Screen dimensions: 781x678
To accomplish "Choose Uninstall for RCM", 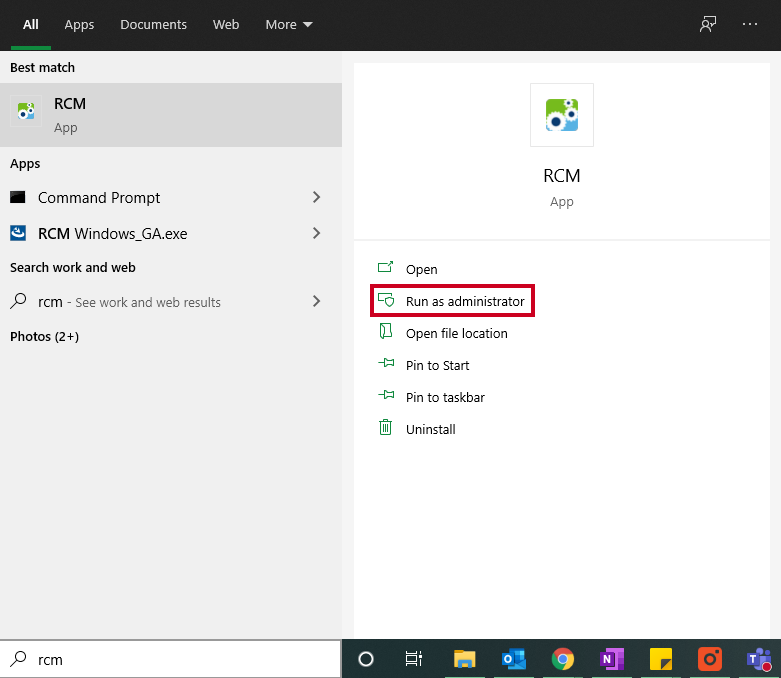I will (430, 429).
